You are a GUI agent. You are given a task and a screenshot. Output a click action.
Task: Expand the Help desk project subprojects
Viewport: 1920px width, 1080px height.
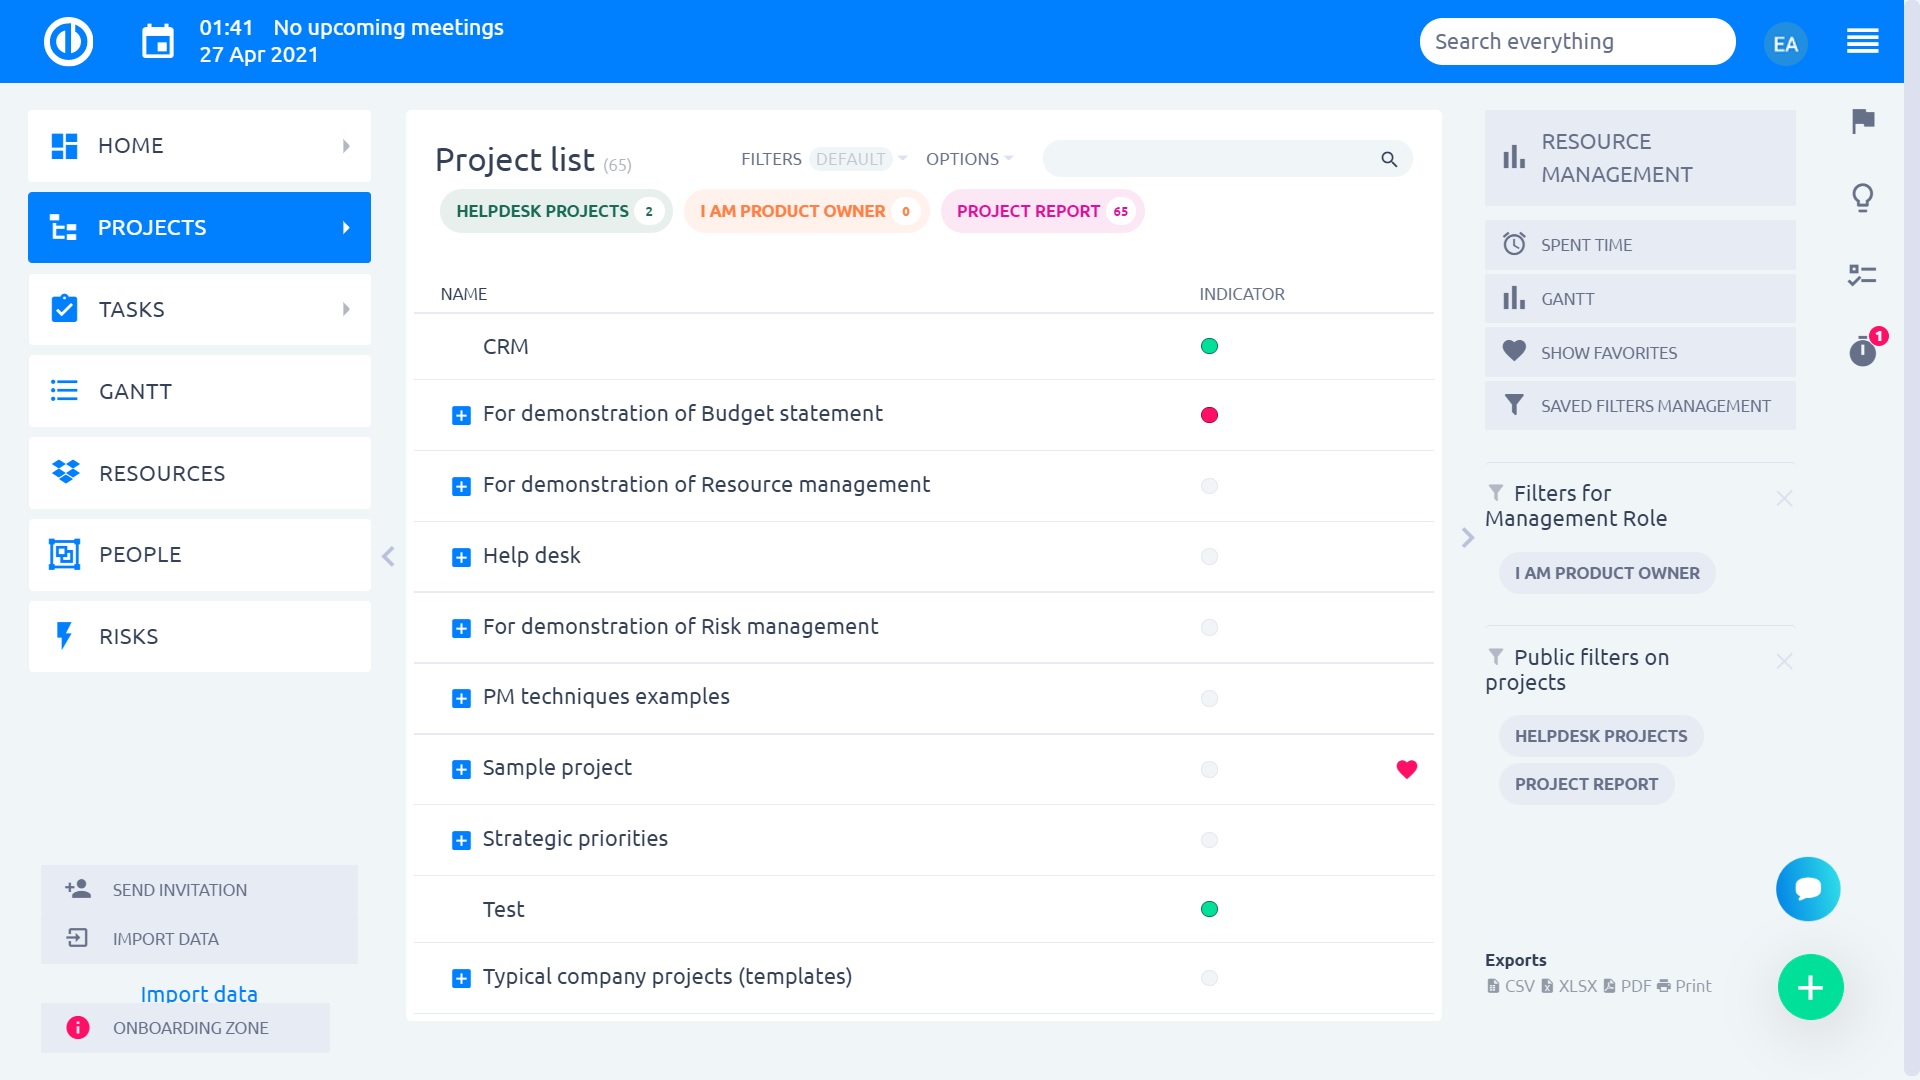[461, 557]
